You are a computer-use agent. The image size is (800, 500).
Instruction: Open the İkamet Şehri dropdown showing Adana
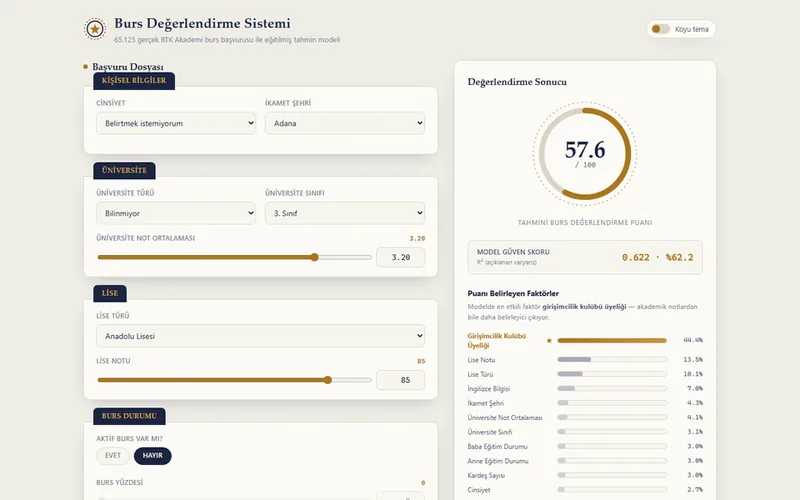(345, 123)
